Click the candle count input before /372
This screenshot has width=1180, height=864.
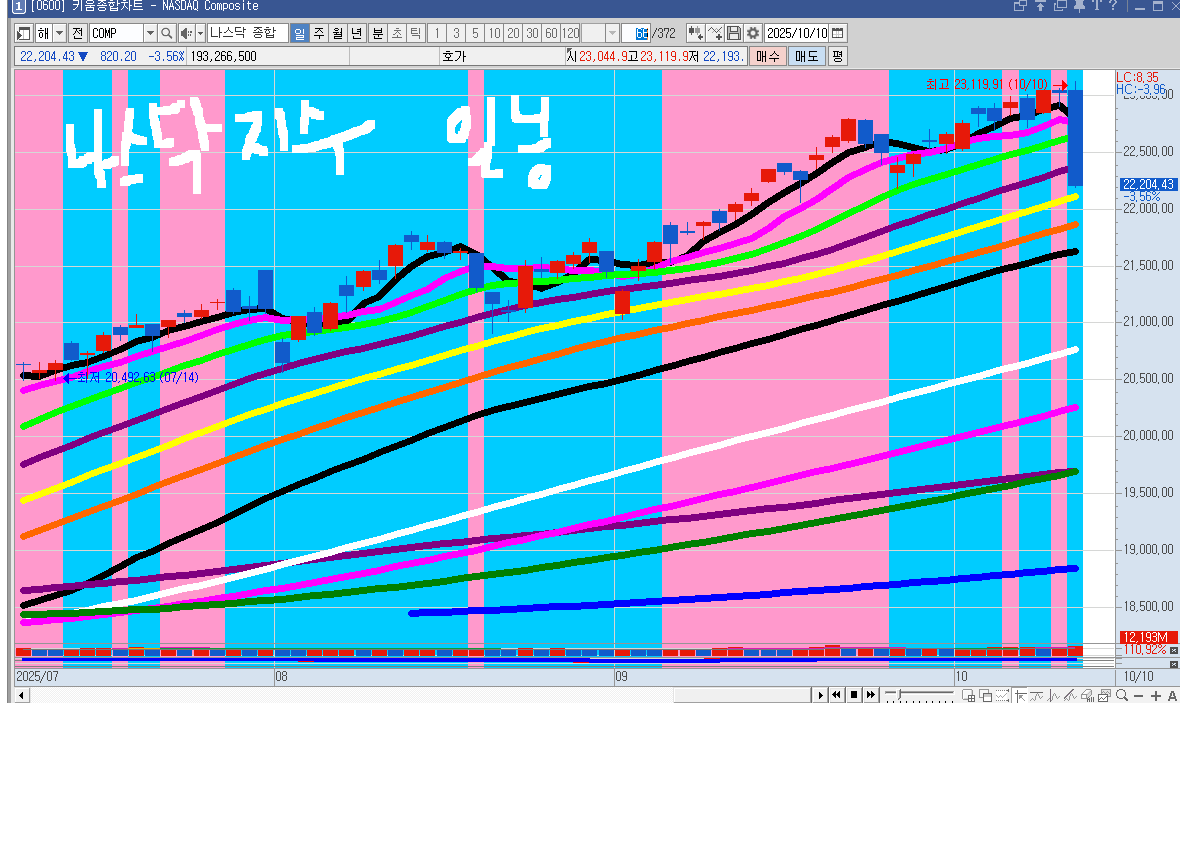pos(636,33)
